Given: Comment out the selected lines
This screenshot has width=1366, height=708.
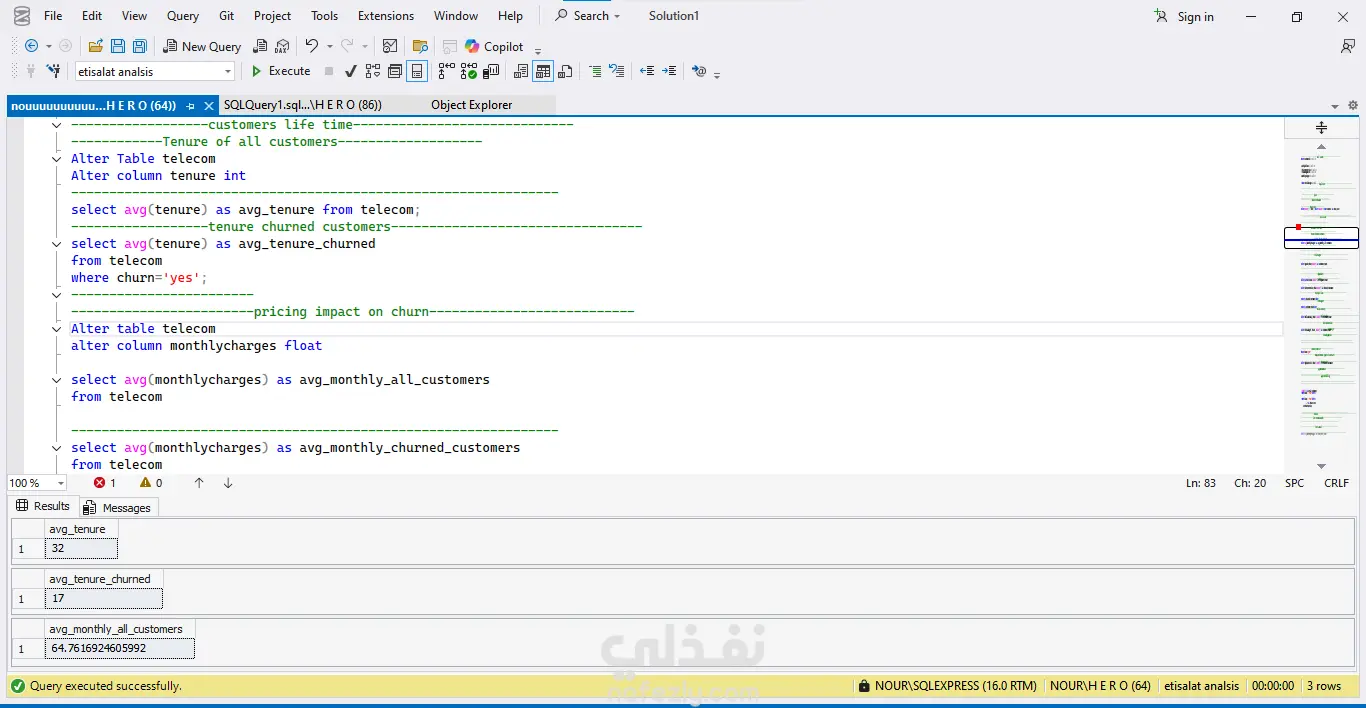Looking at the screenshot, I should click(x=595, y=71).
